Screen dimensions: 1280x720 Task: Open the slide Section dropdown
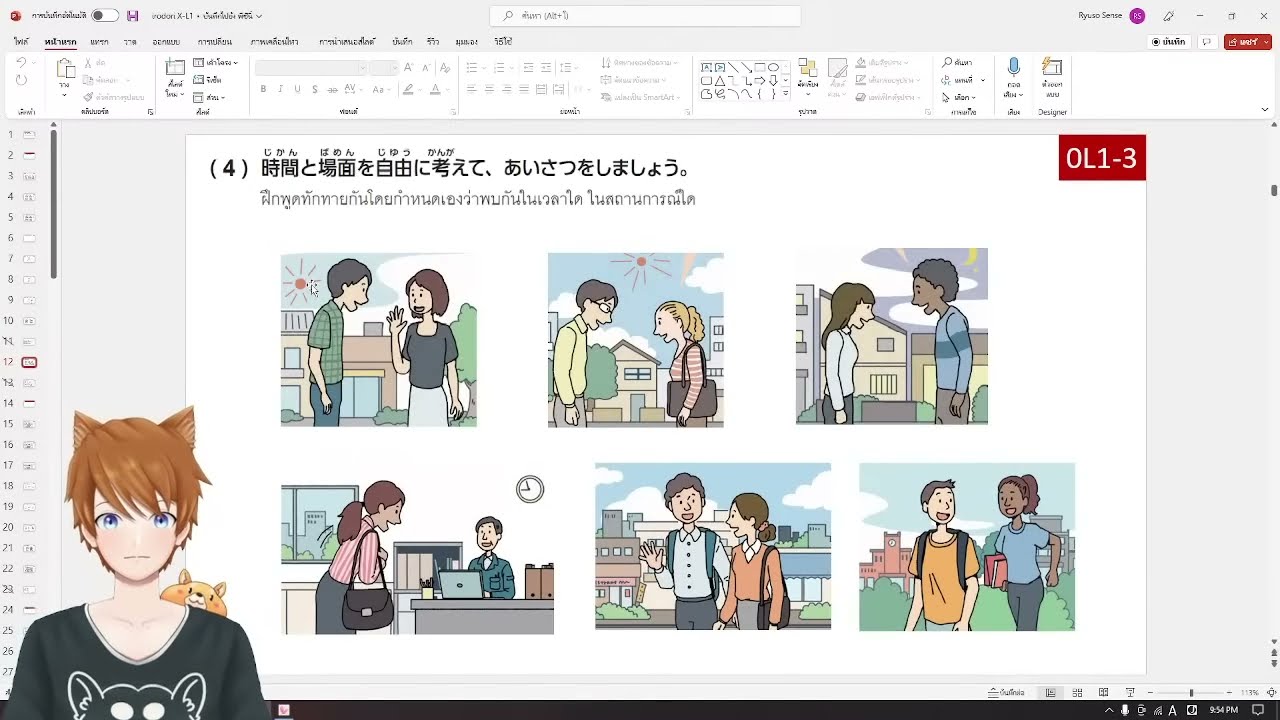pos(210,97)
